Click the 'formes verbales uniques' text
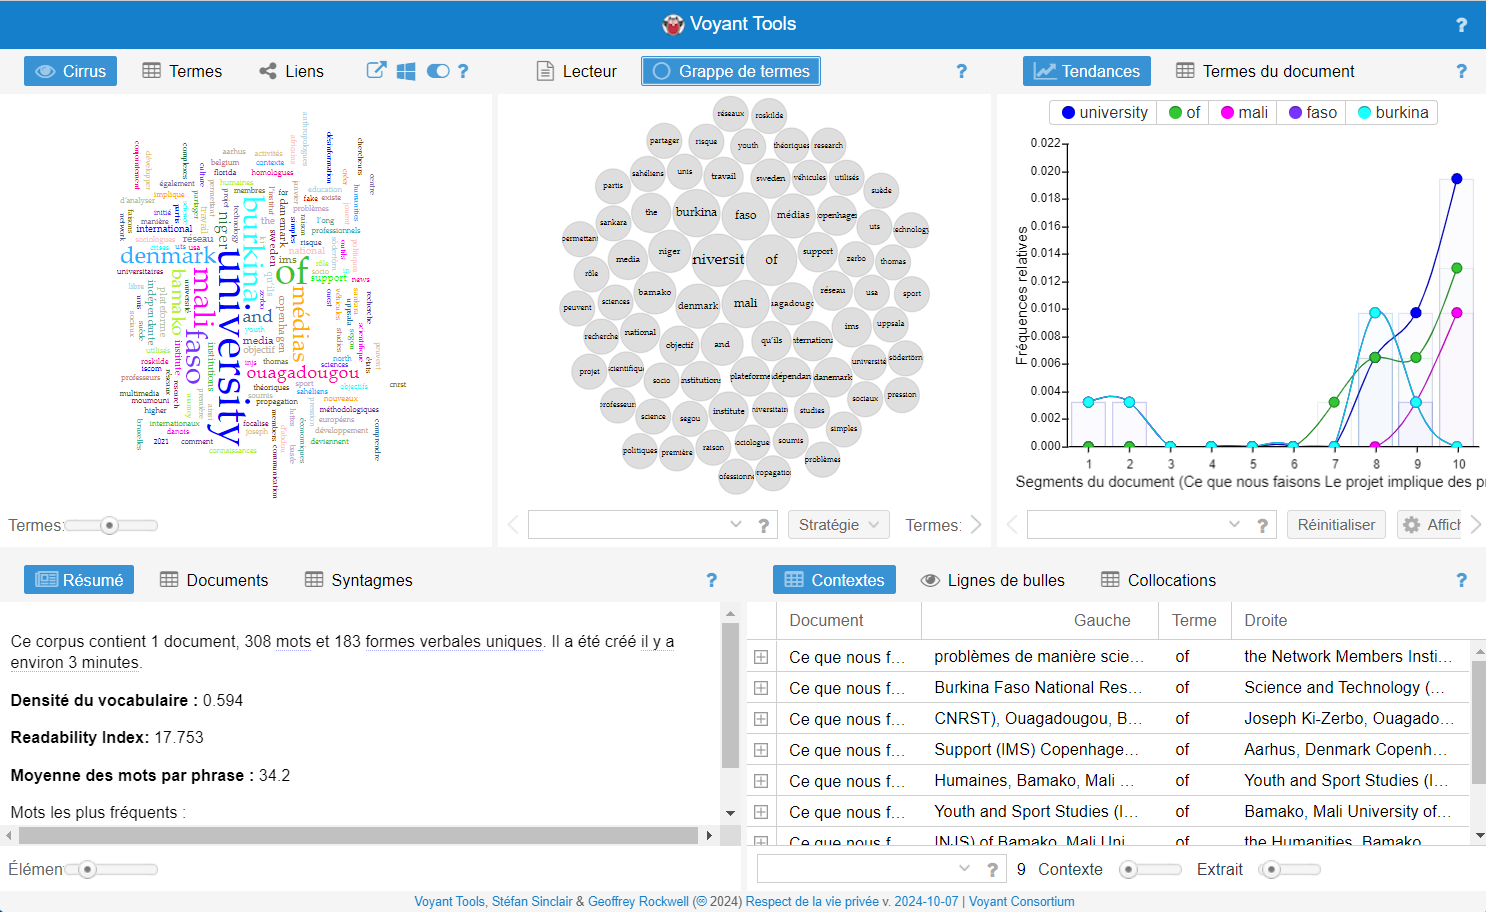Viewport: 1486px width, 912px height. coord(454,641)
